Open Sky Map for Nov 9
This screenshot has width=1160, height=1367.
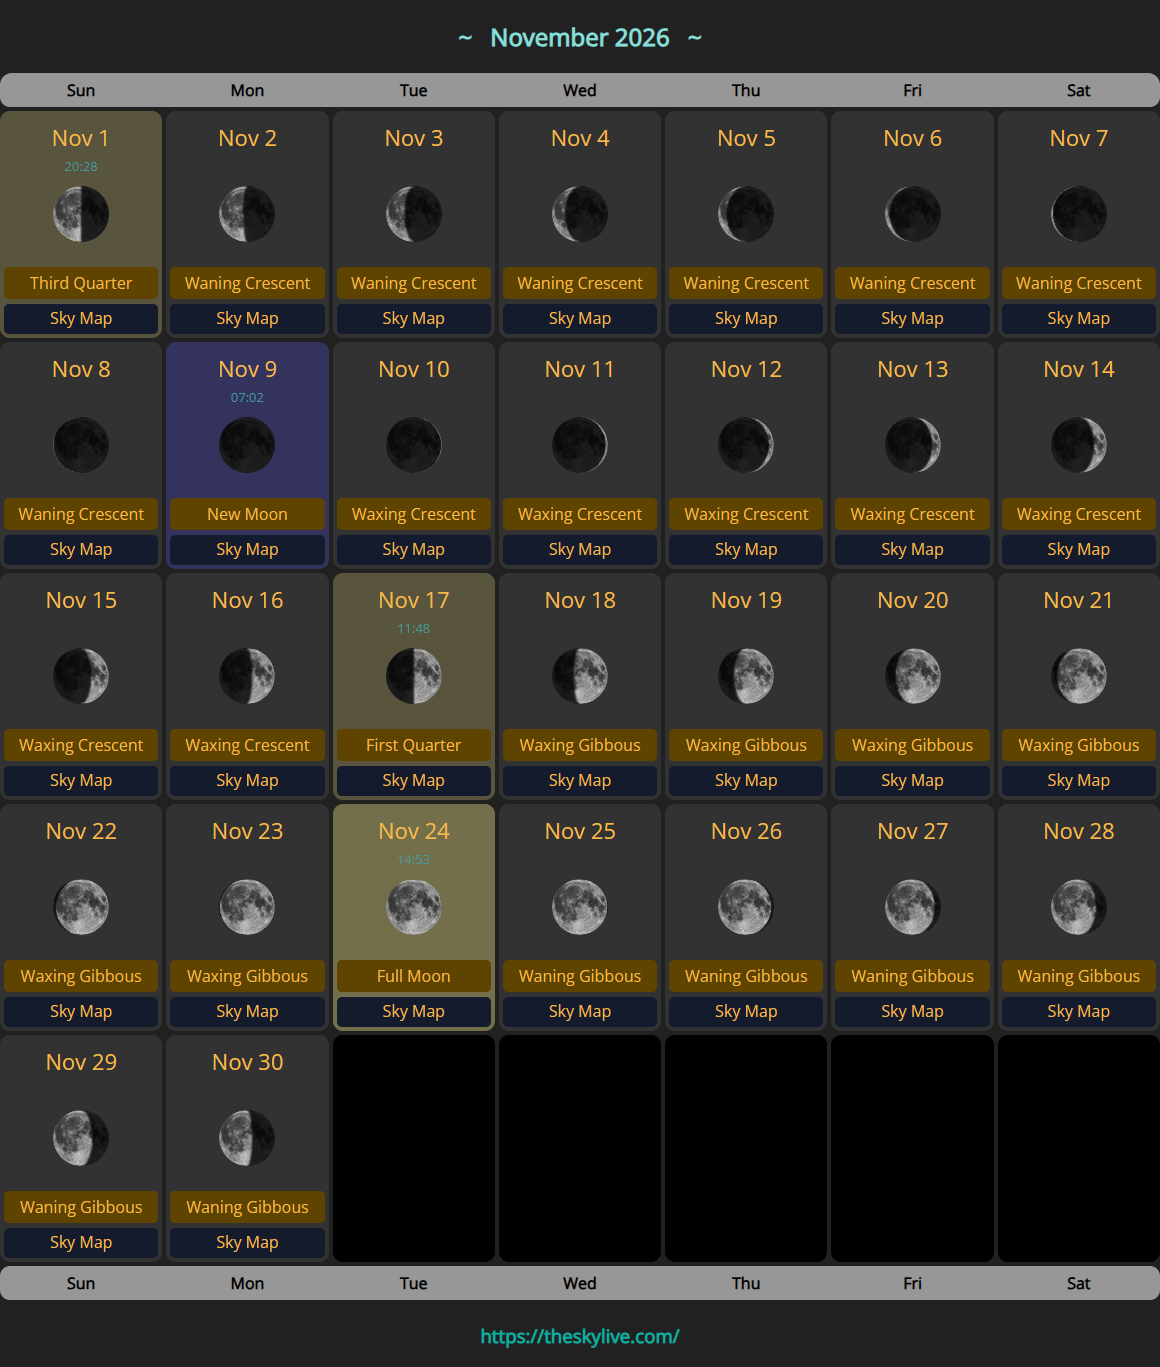(247, 549)
